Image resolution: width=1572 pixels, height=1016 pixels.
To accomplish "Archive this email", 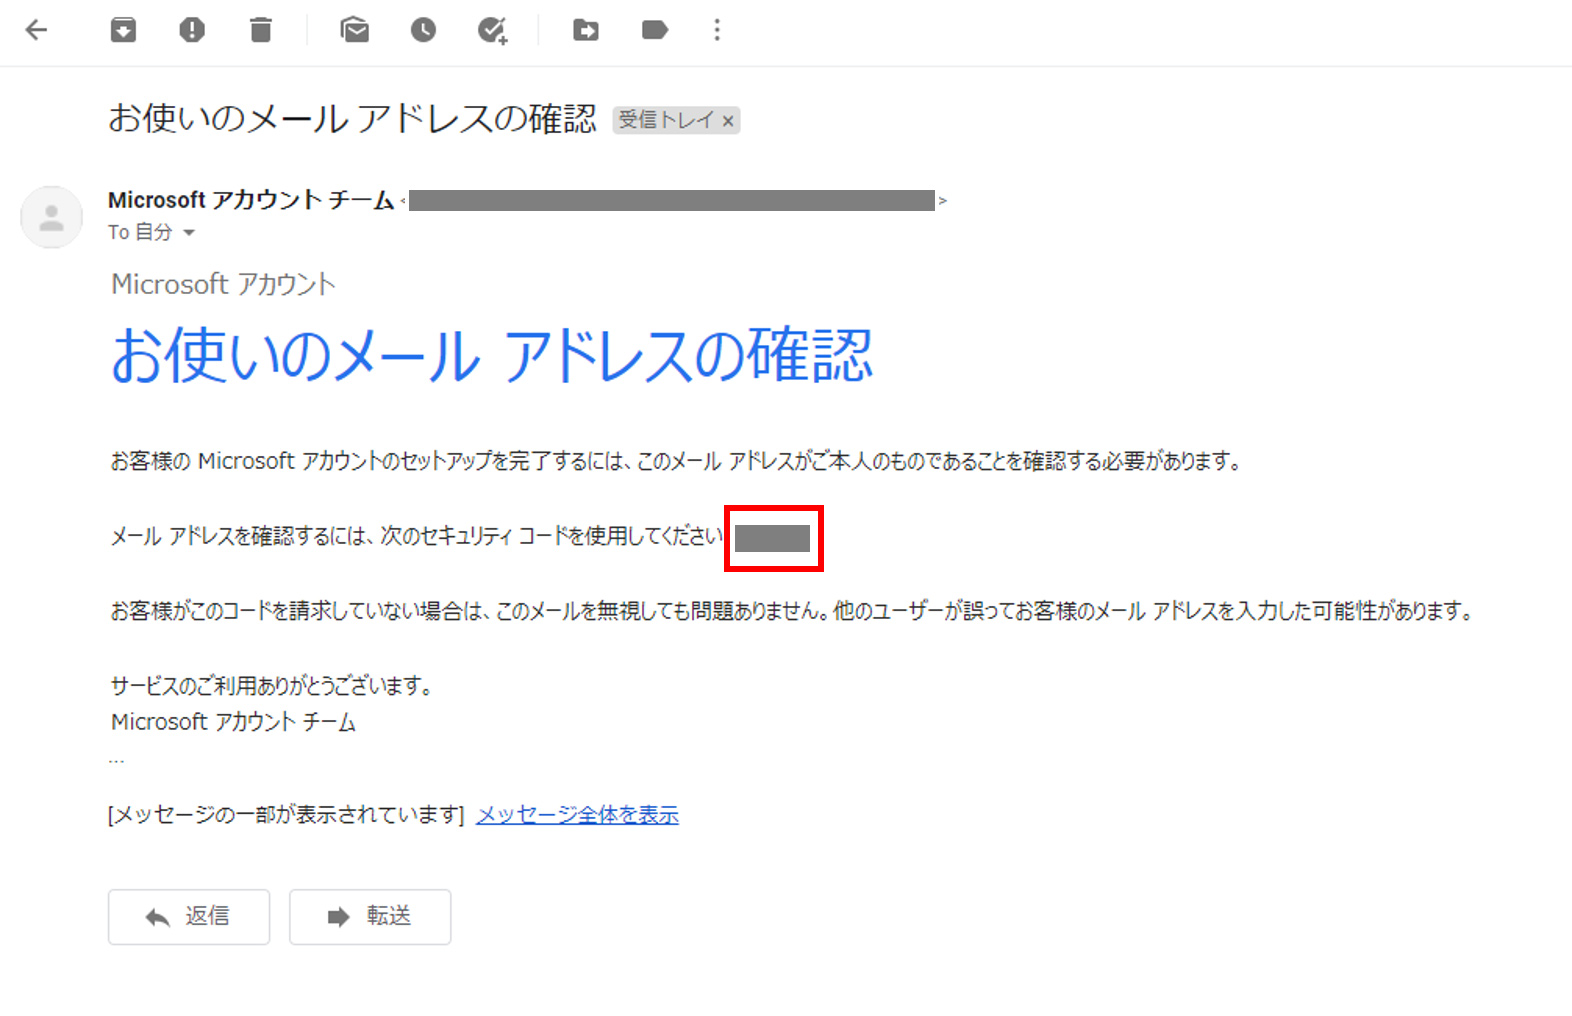I will click(x=123, y=30).
